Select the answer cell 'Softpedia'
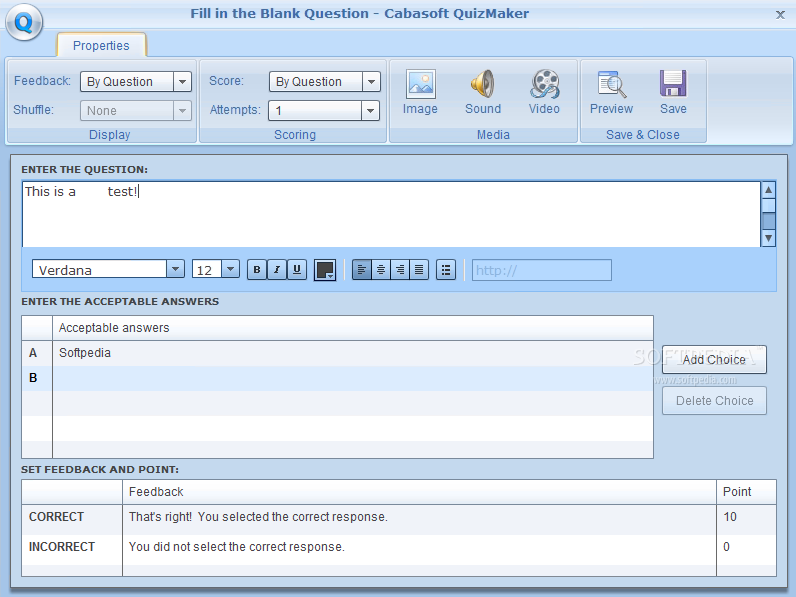 tap(353, 353)
